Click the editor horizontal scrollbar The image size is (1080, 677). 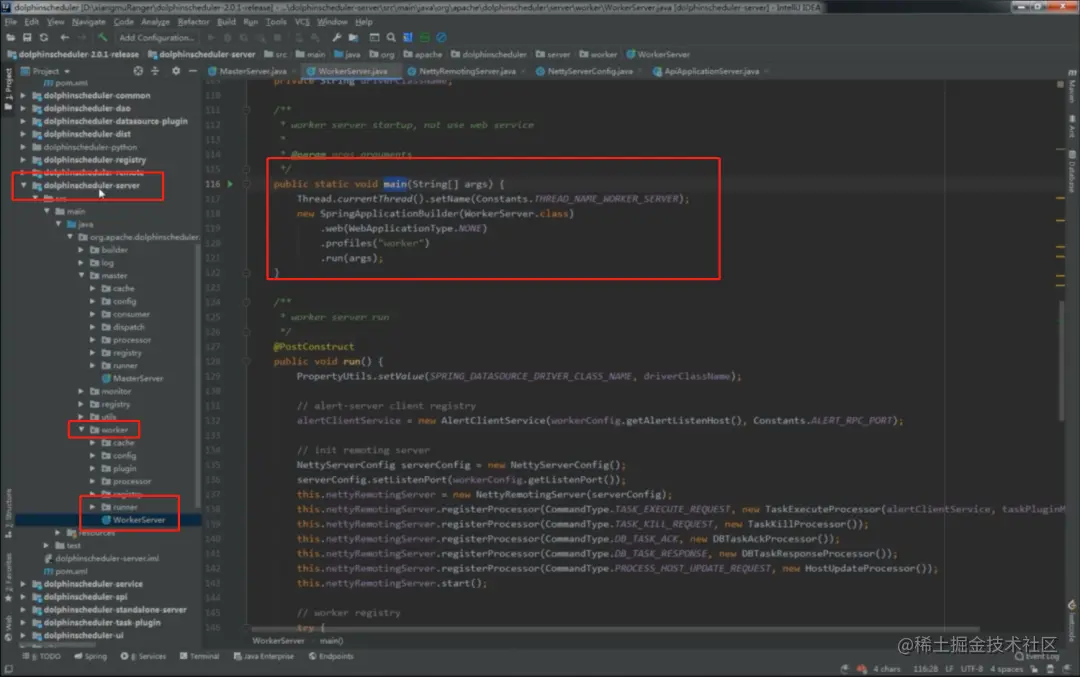click(x=615, y=629)
